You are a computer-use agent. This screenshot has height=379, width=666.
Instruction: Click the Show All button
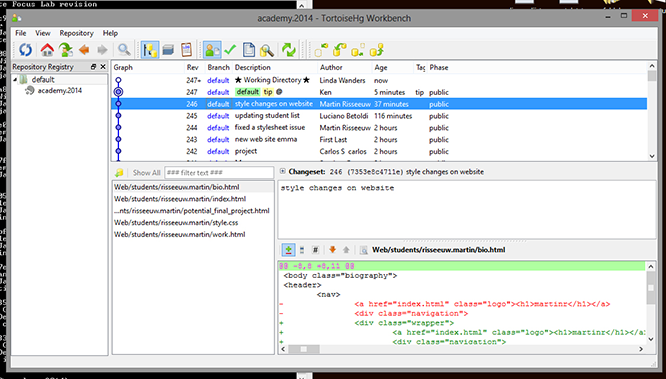pos(146,173)
